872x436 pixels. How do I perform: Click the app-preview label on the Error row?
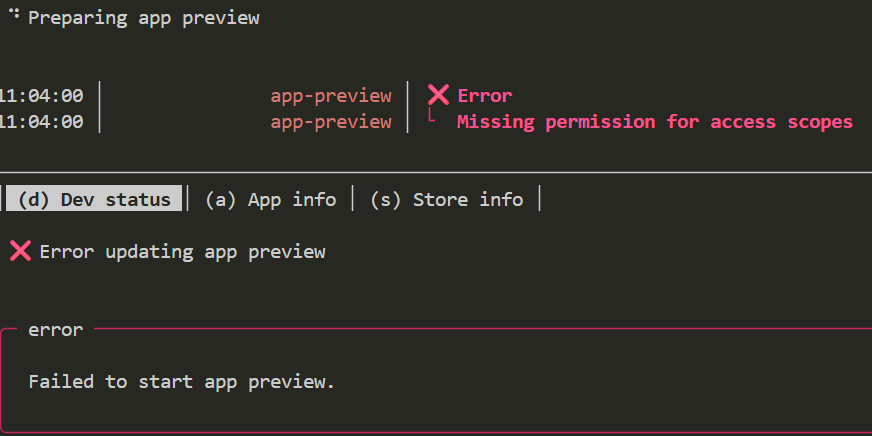(x=330, y=96)
